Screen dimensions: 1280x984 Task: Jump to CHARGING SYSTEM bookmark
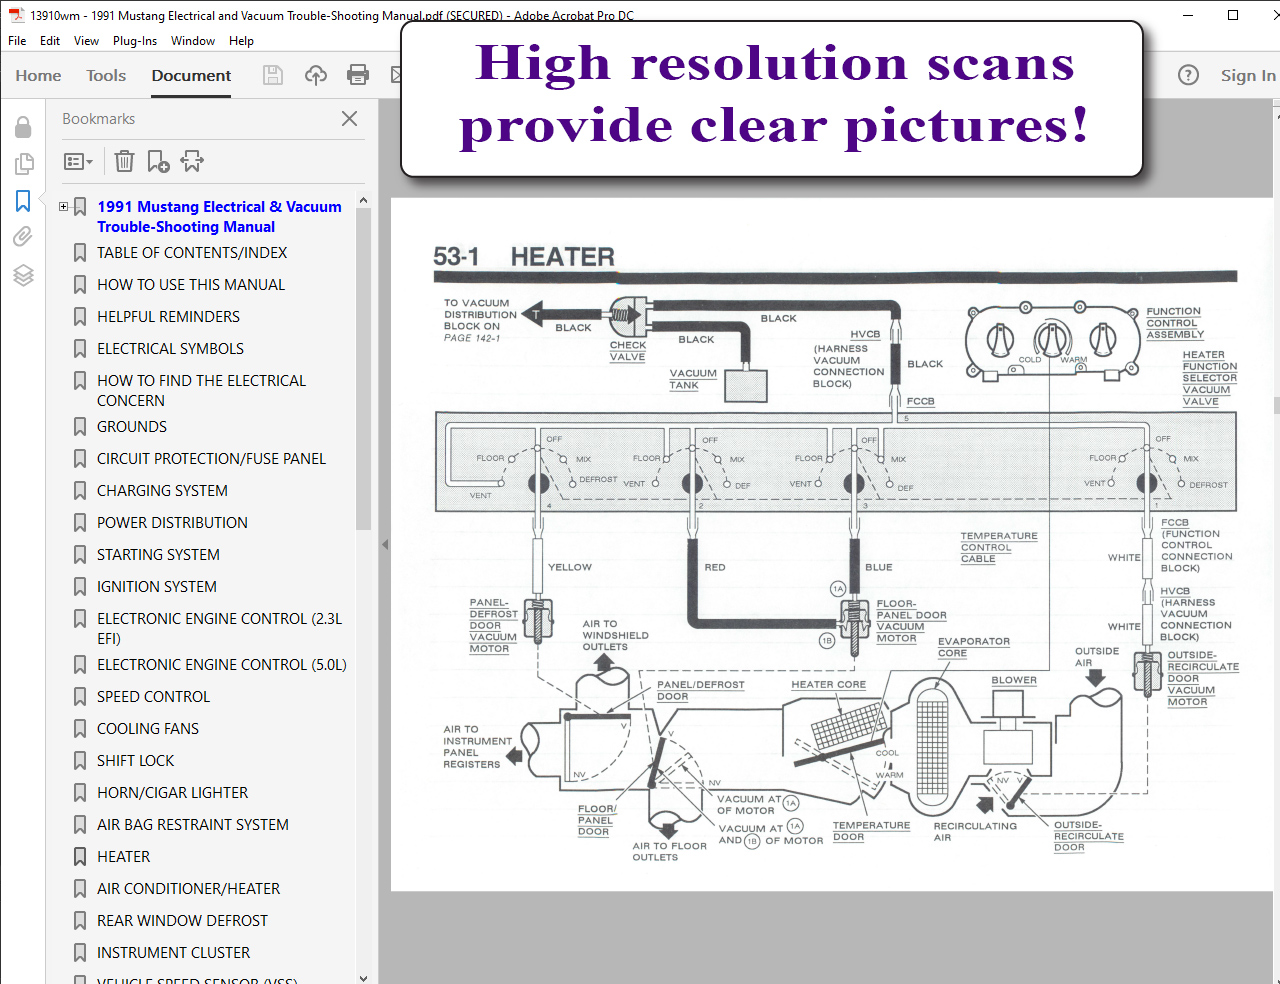coord(162,491)
